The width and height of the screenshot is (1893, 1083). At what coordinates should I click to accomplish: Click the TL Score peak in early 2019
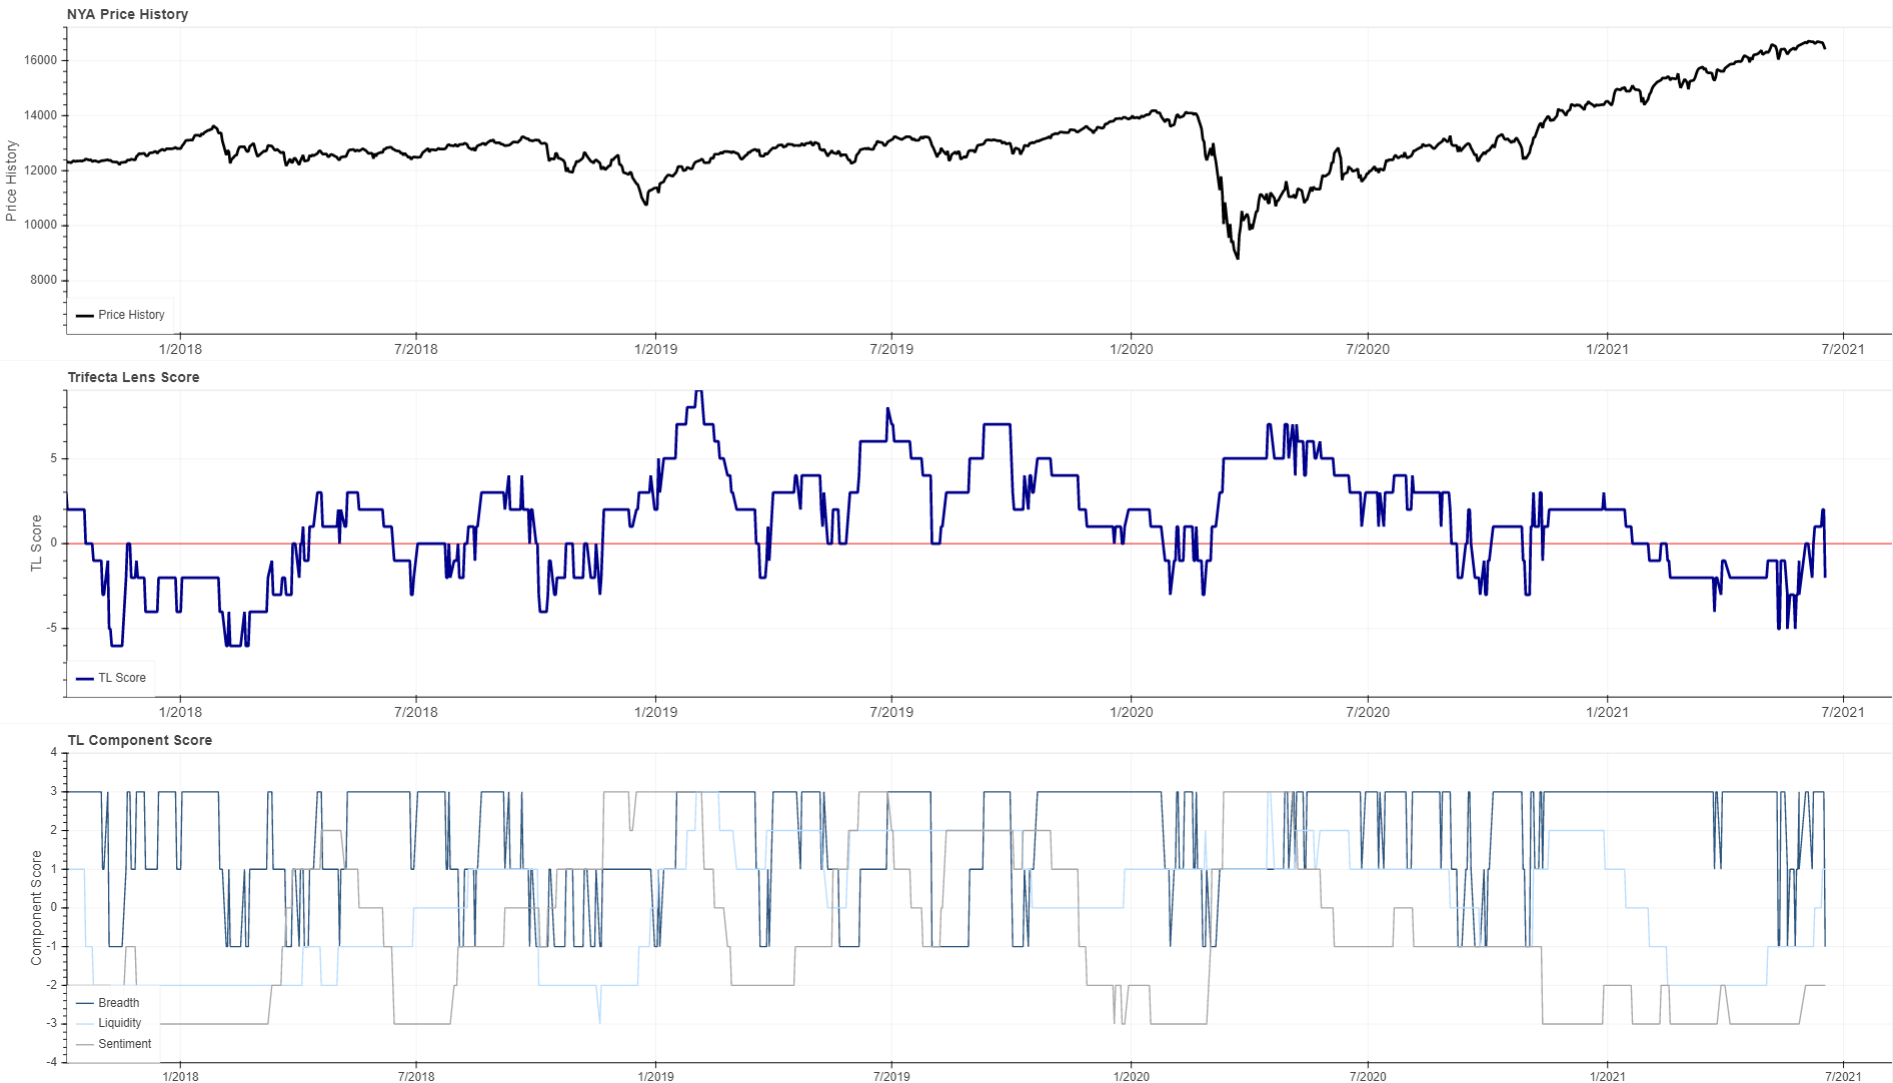pyautogui.click(x=699, y=392)
